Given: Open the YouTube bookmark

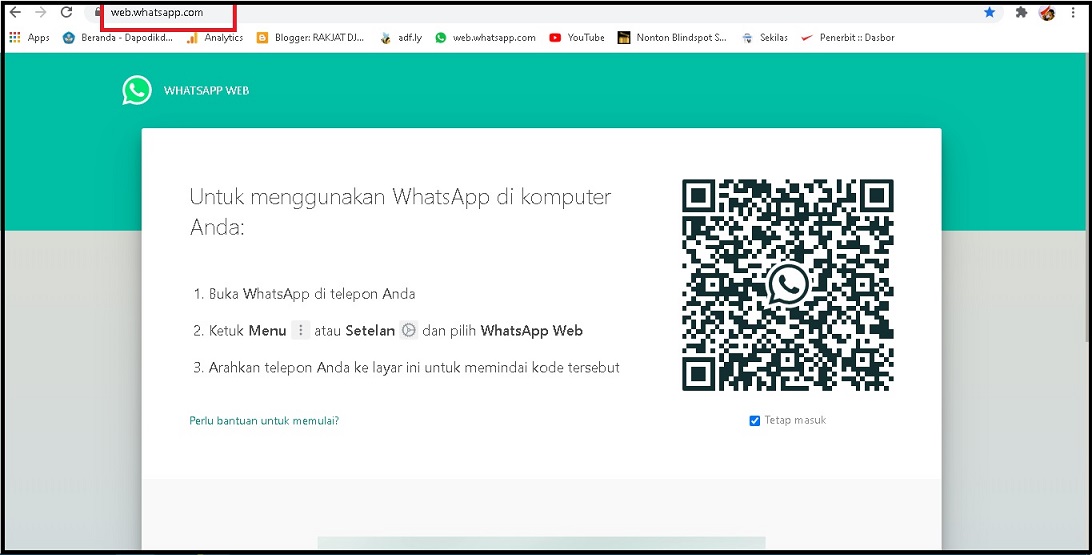Looking at the screenshot, I should (x=577, y=38).
